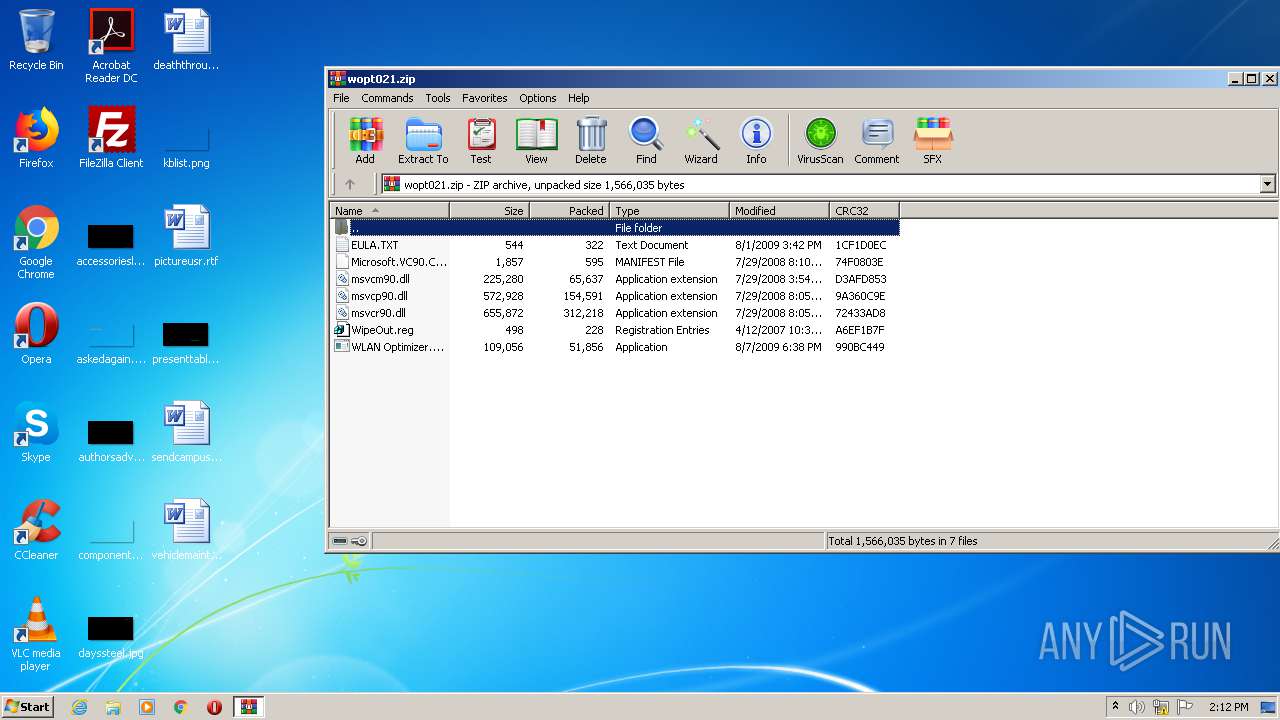1280x720 pixels.
Task: Run VirusScan on the archive
Action: [x=820, y=140]
